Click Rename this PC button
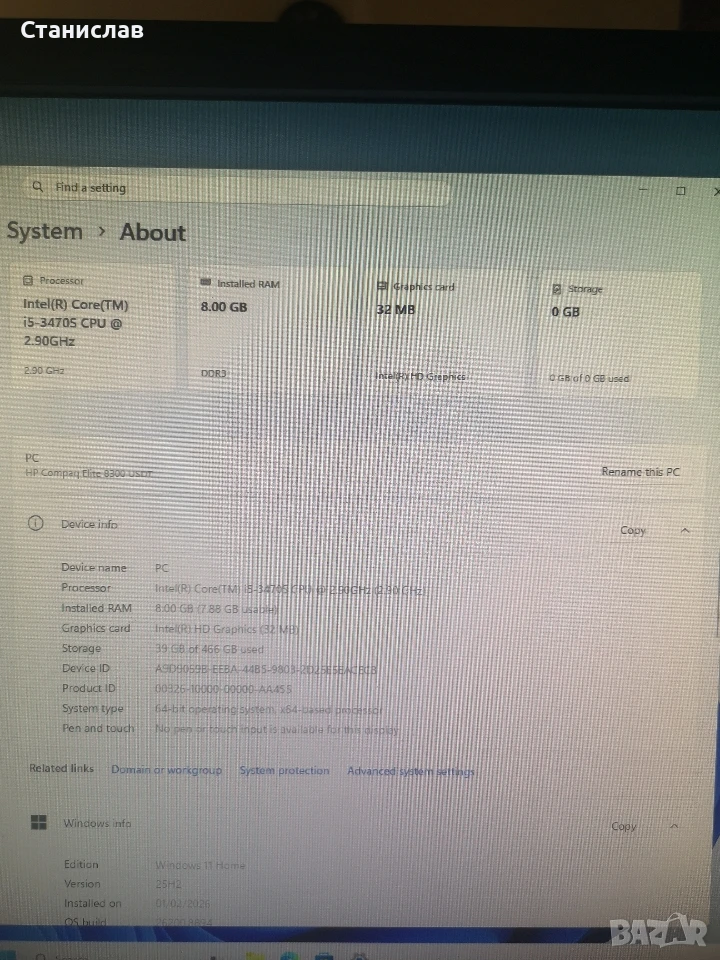 coord(640,472)
